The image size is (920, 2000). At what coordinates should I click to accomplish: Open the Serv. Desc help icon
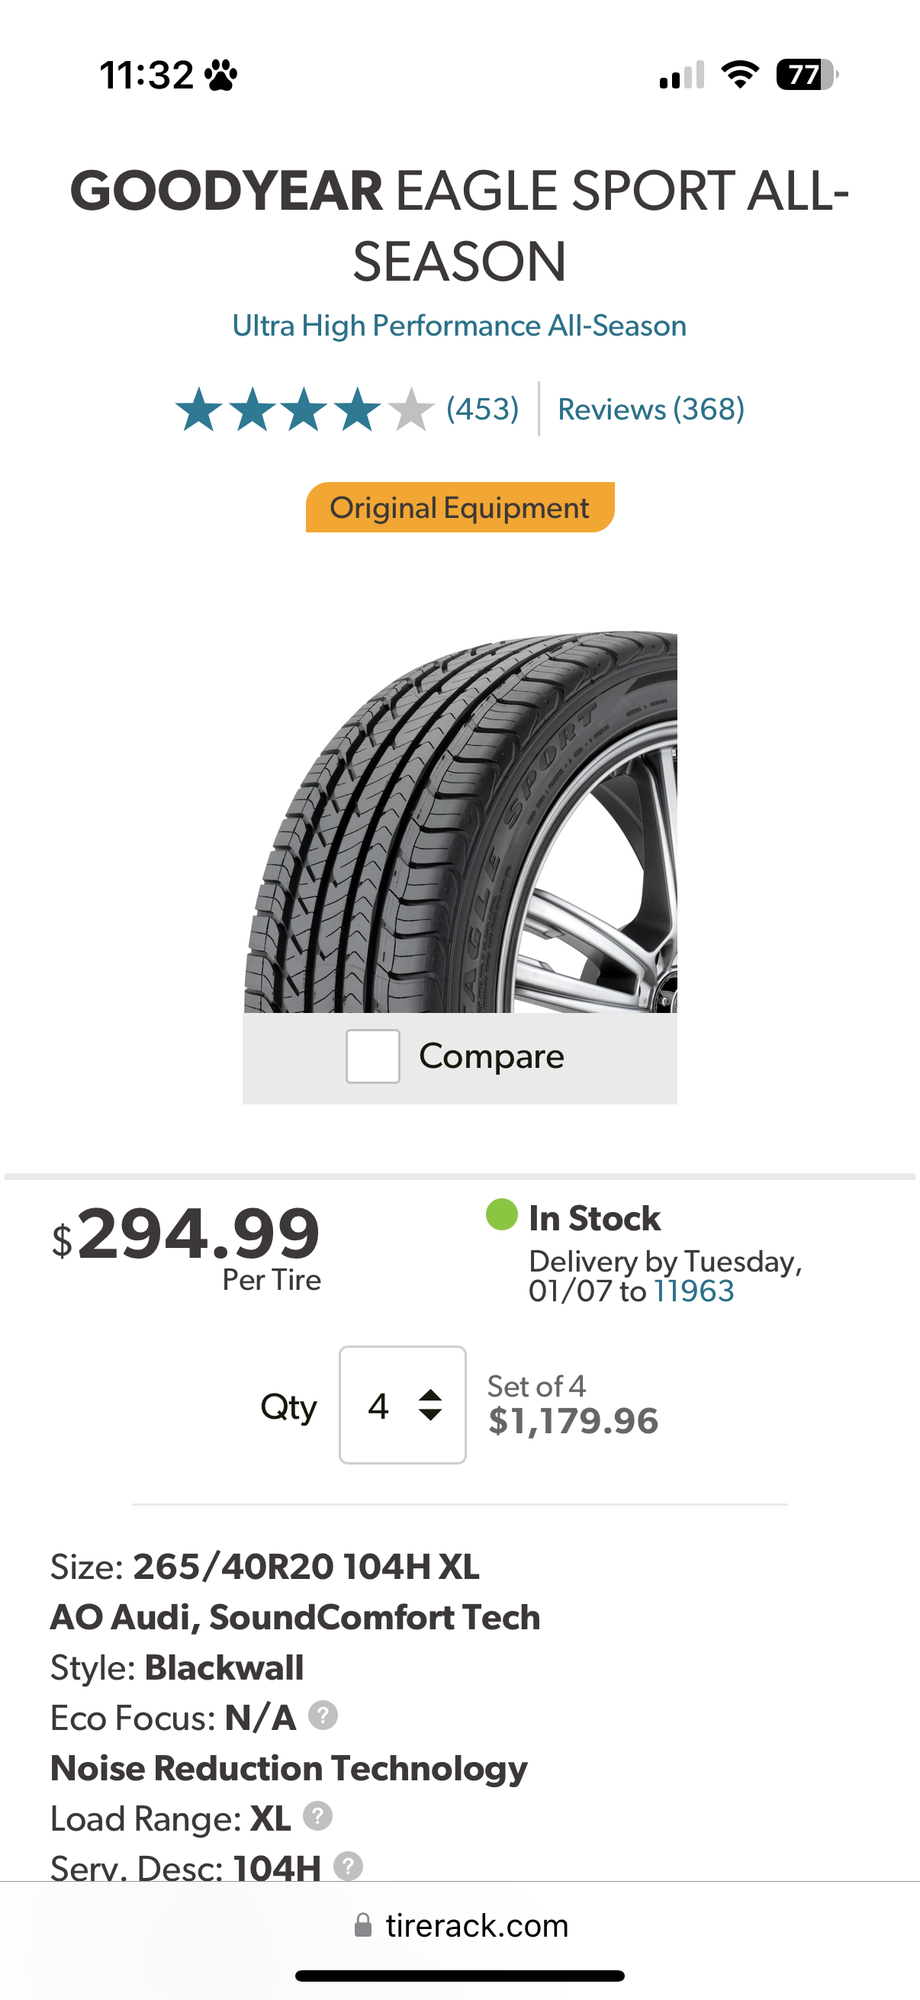pos(346,1866)
